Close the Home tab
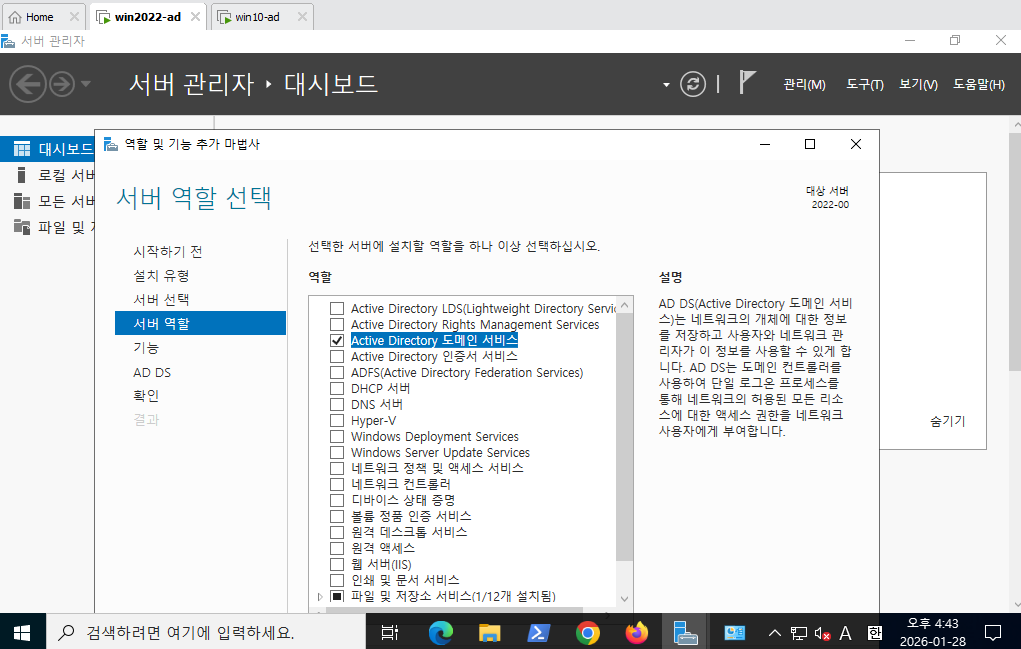This screenshot has width=1021, height=649. pos(74,17)
